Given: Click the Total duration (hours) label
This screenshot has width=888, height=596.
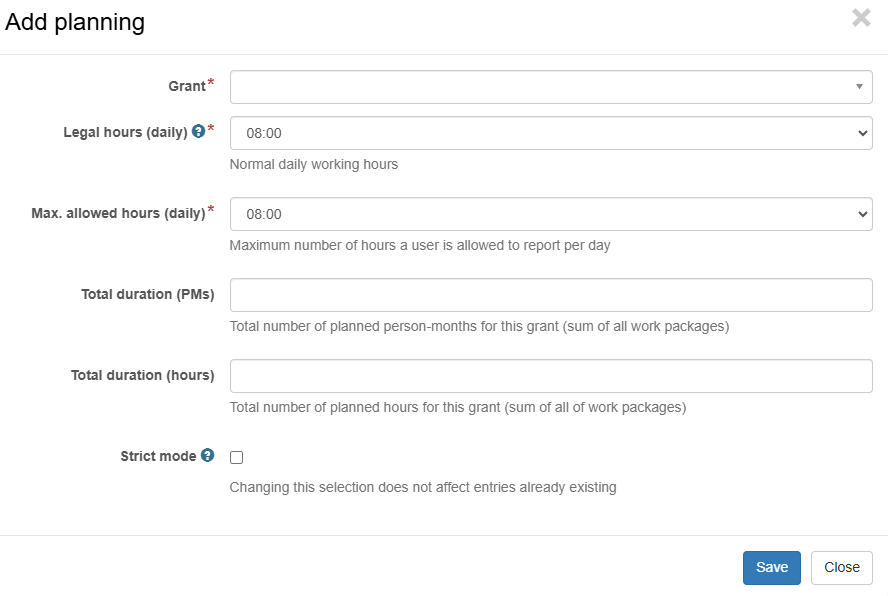Looking at the screenshot, I should (143, 375).
